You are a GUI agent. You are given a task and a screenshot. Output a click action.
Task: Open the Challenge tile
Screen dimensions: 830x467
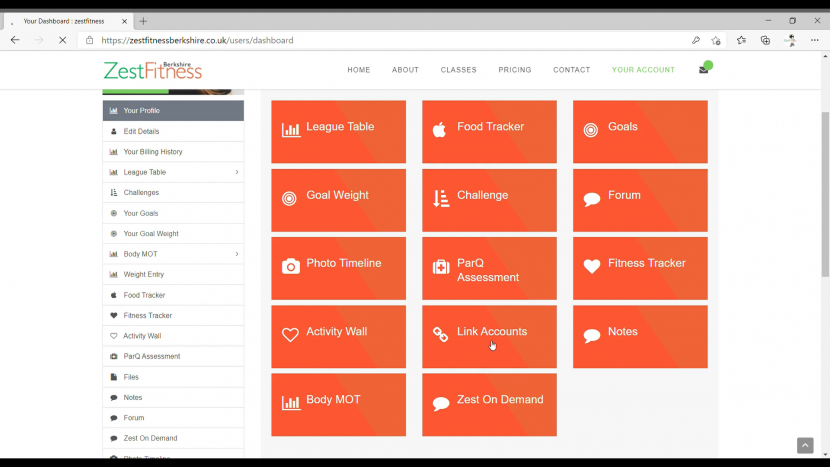pyautogui.click(x=489, y=200)
